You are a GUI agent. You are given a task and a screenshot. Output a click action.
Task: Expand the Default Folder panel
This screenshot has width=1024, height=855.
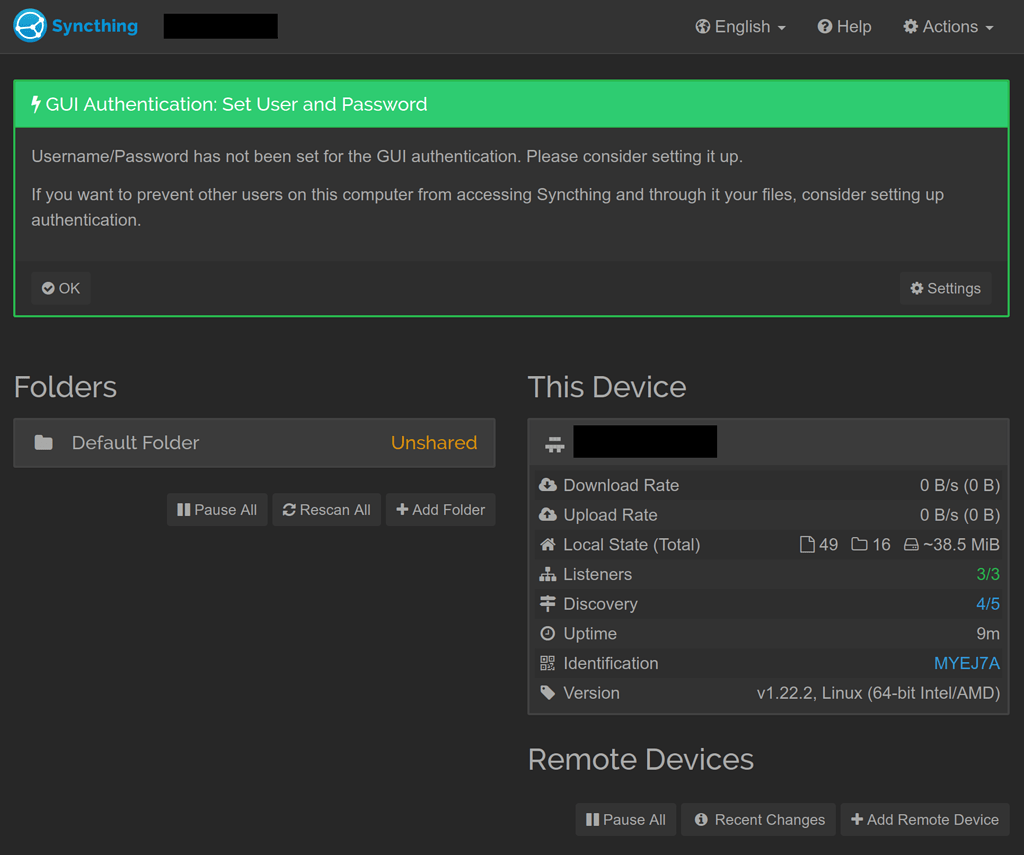[x=254, y=443]
